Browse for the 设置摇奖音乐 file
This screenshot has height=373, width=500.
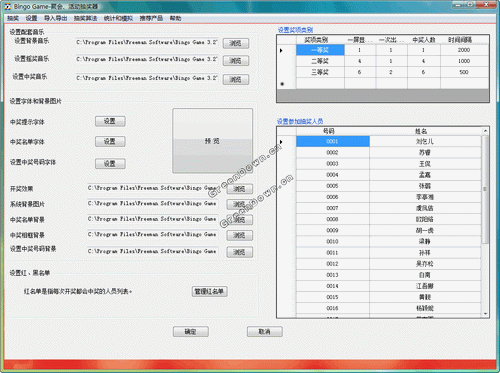point(236,61)
